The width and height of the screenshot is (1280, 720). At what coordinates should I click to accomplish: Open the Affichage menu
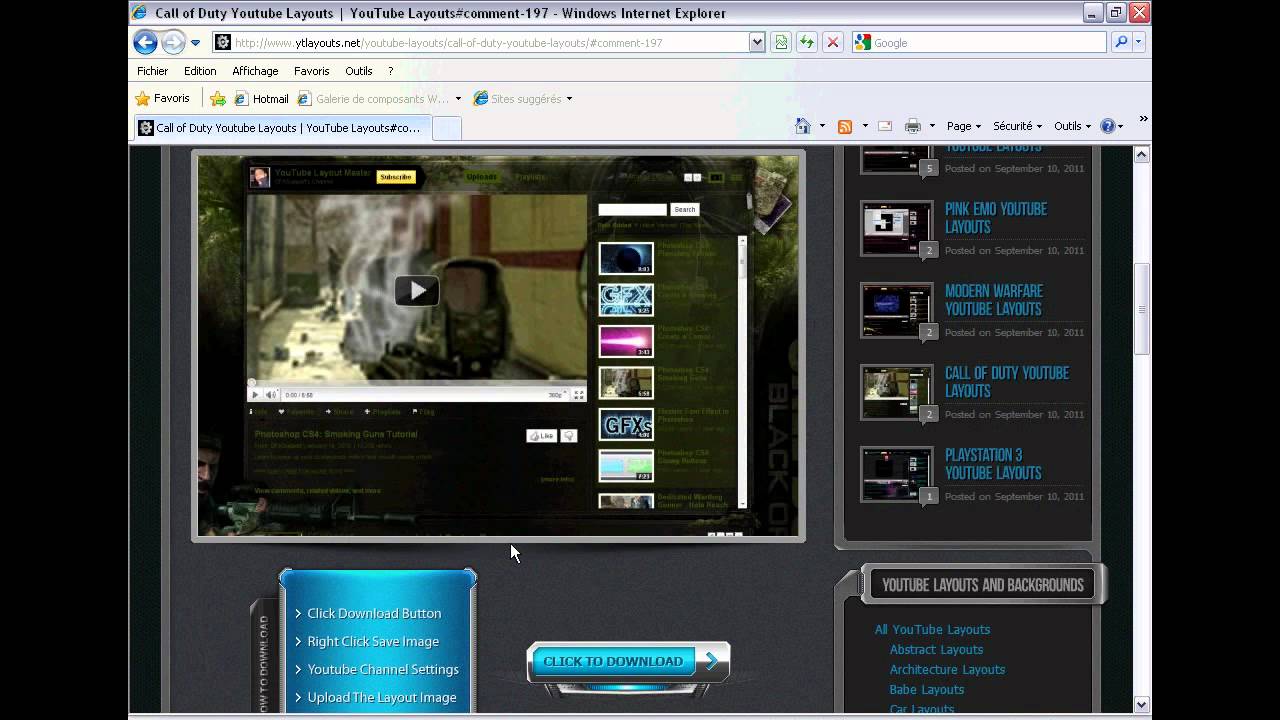255,71
